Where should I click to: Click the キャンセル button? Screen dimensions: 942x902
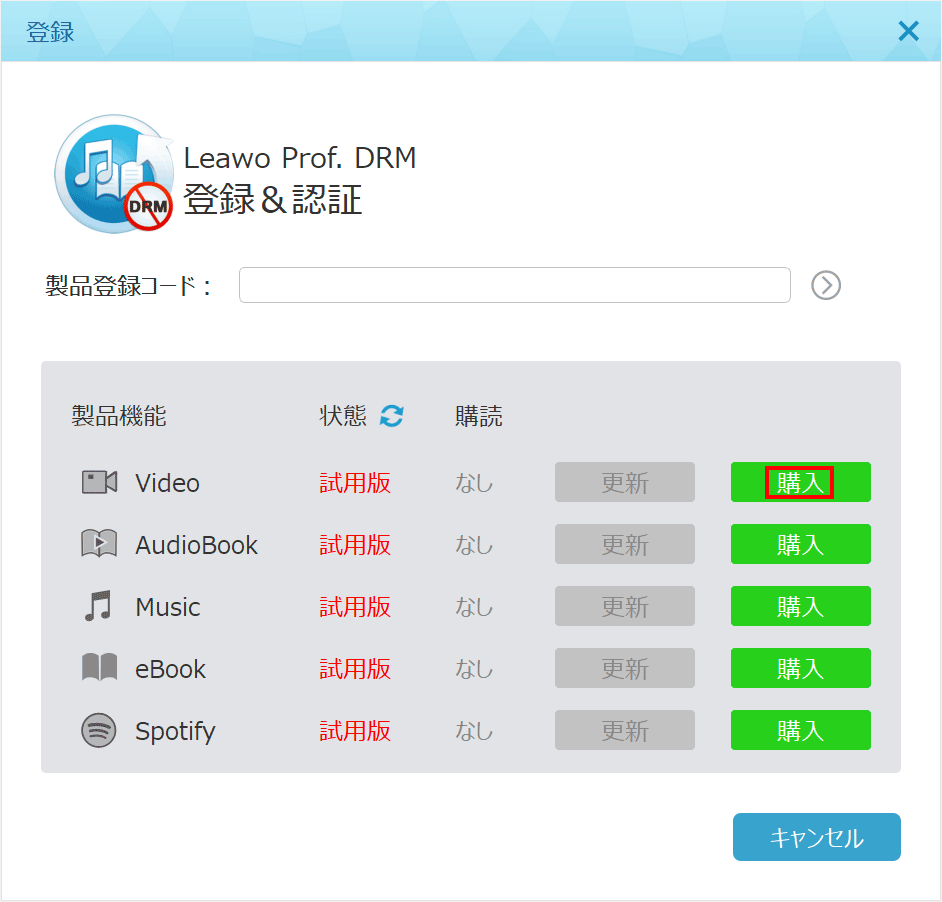pyautogui.click(x=816, y=837)
